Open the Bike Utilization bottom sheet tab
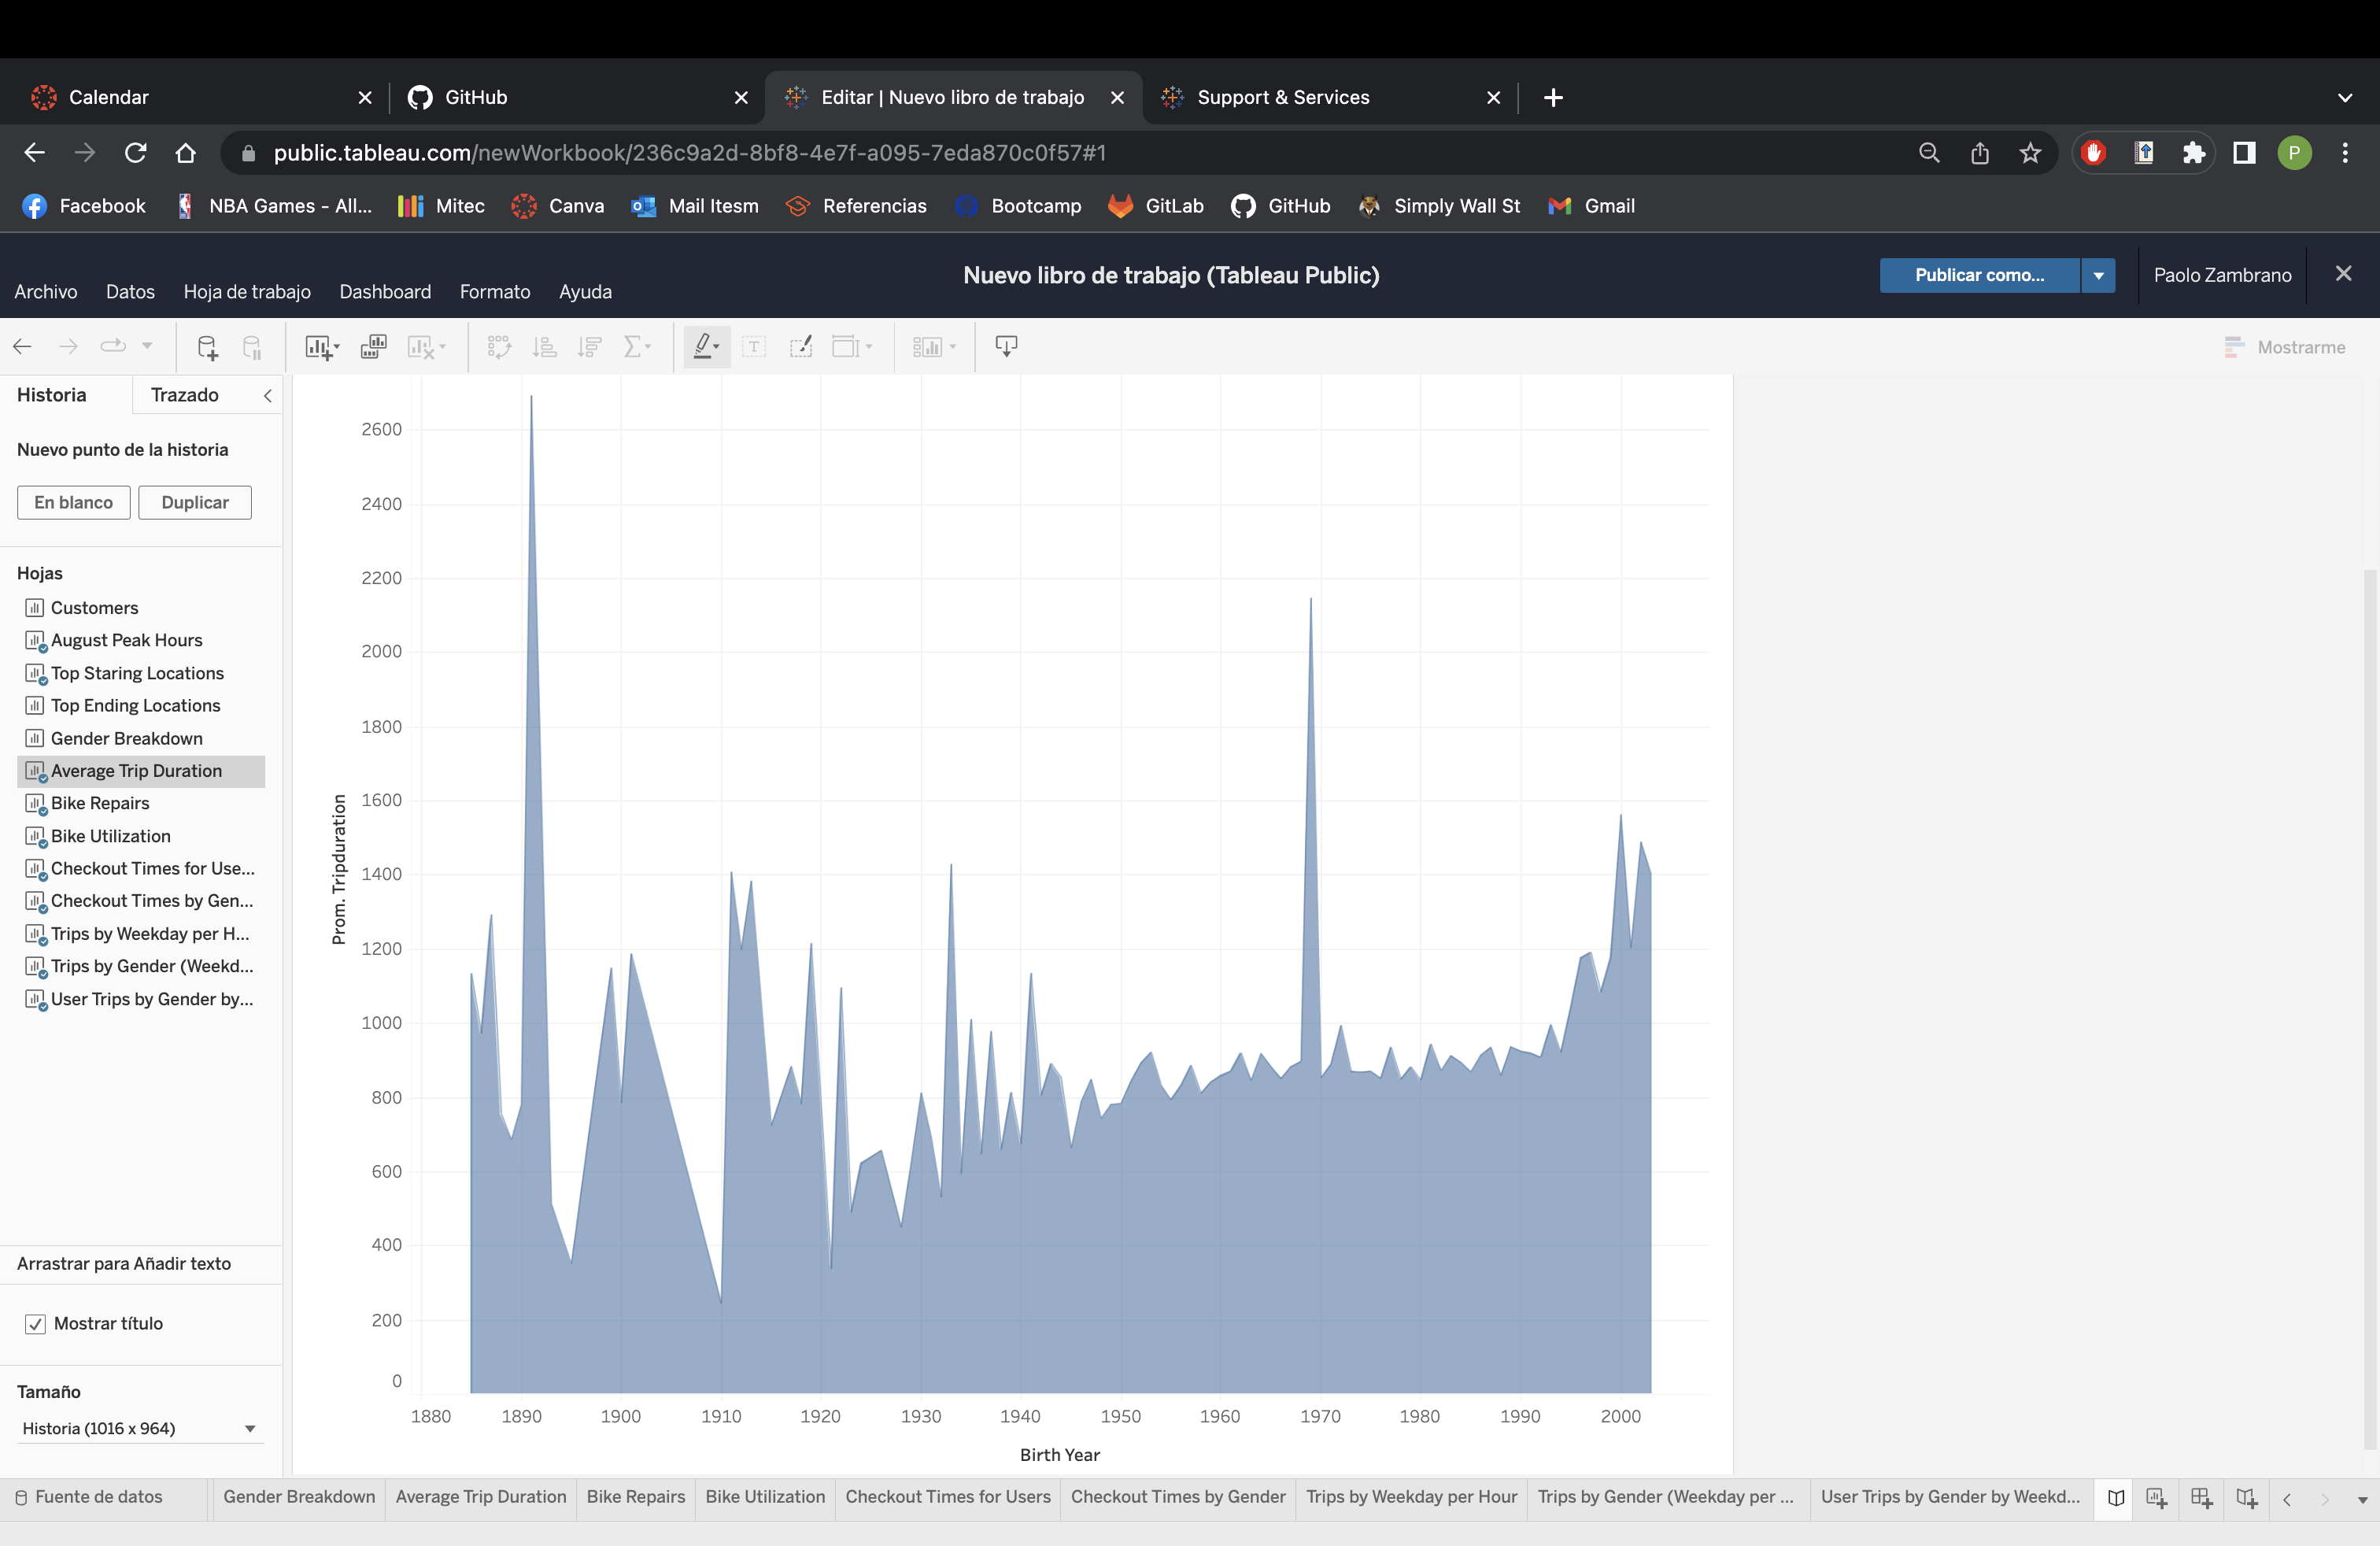The height and width of the screenshot is (1546, 2380). 765,1497
